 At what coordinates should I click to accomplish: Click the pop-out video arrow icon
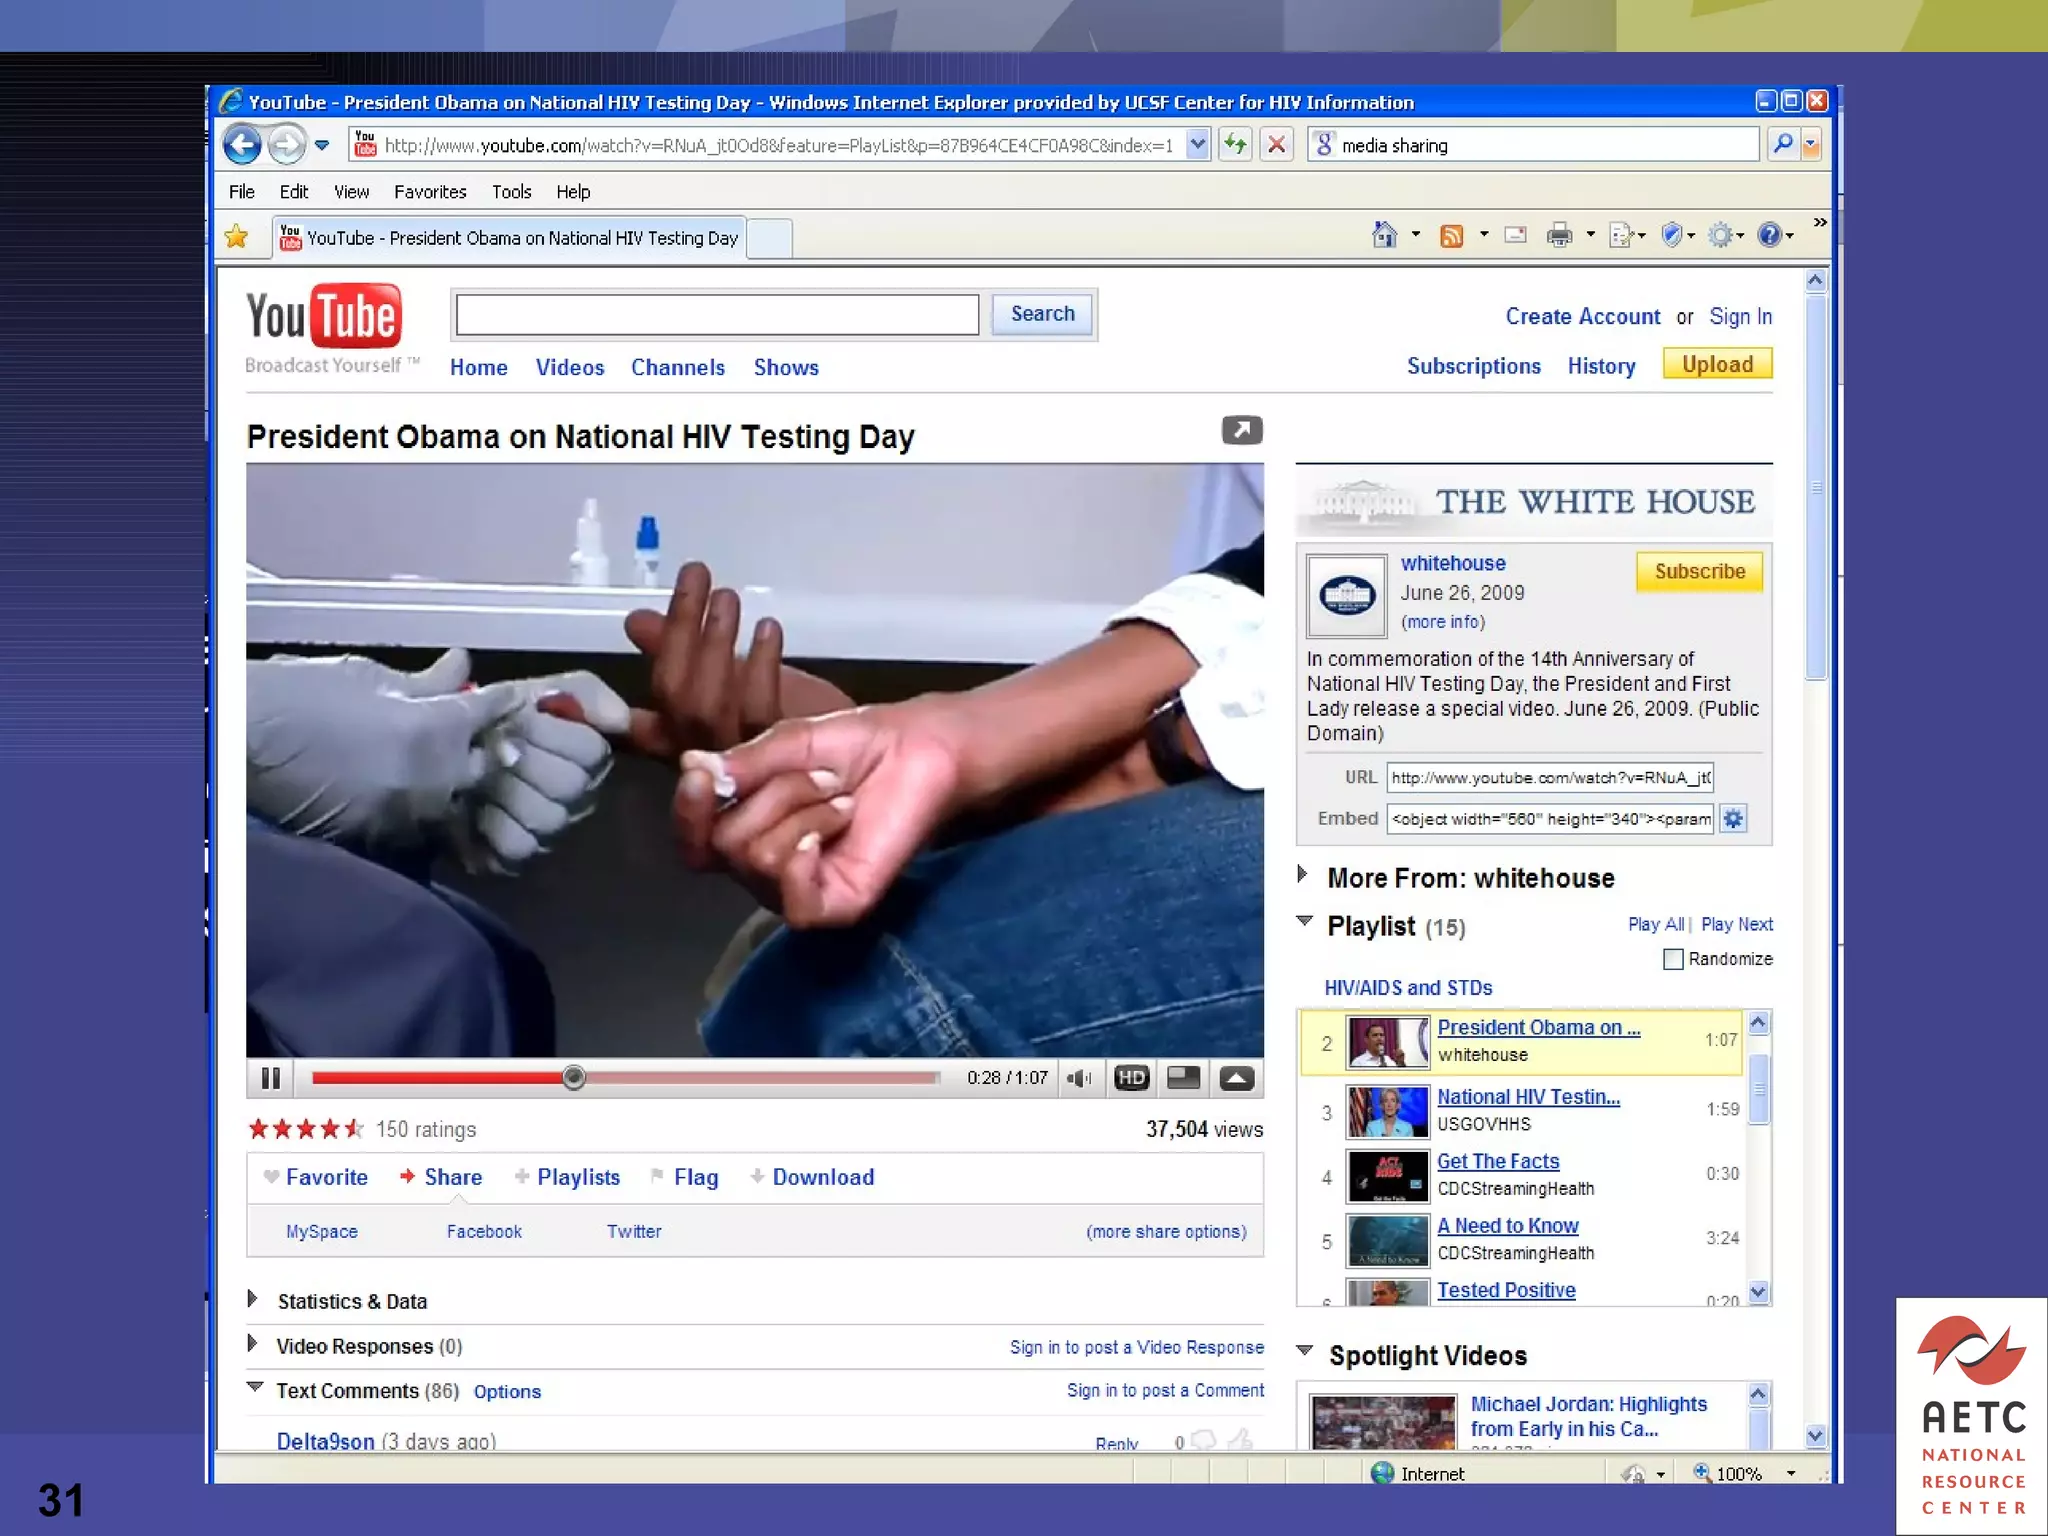(1242, 430)
